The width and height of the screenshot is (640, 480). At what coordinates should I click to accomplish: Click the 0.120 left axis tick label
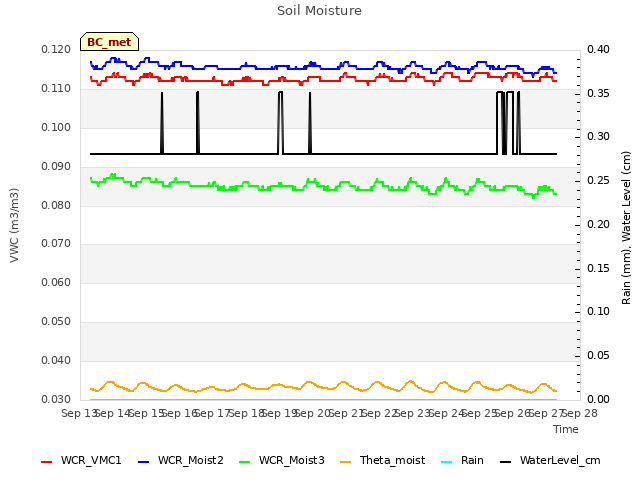coord(56,50)
